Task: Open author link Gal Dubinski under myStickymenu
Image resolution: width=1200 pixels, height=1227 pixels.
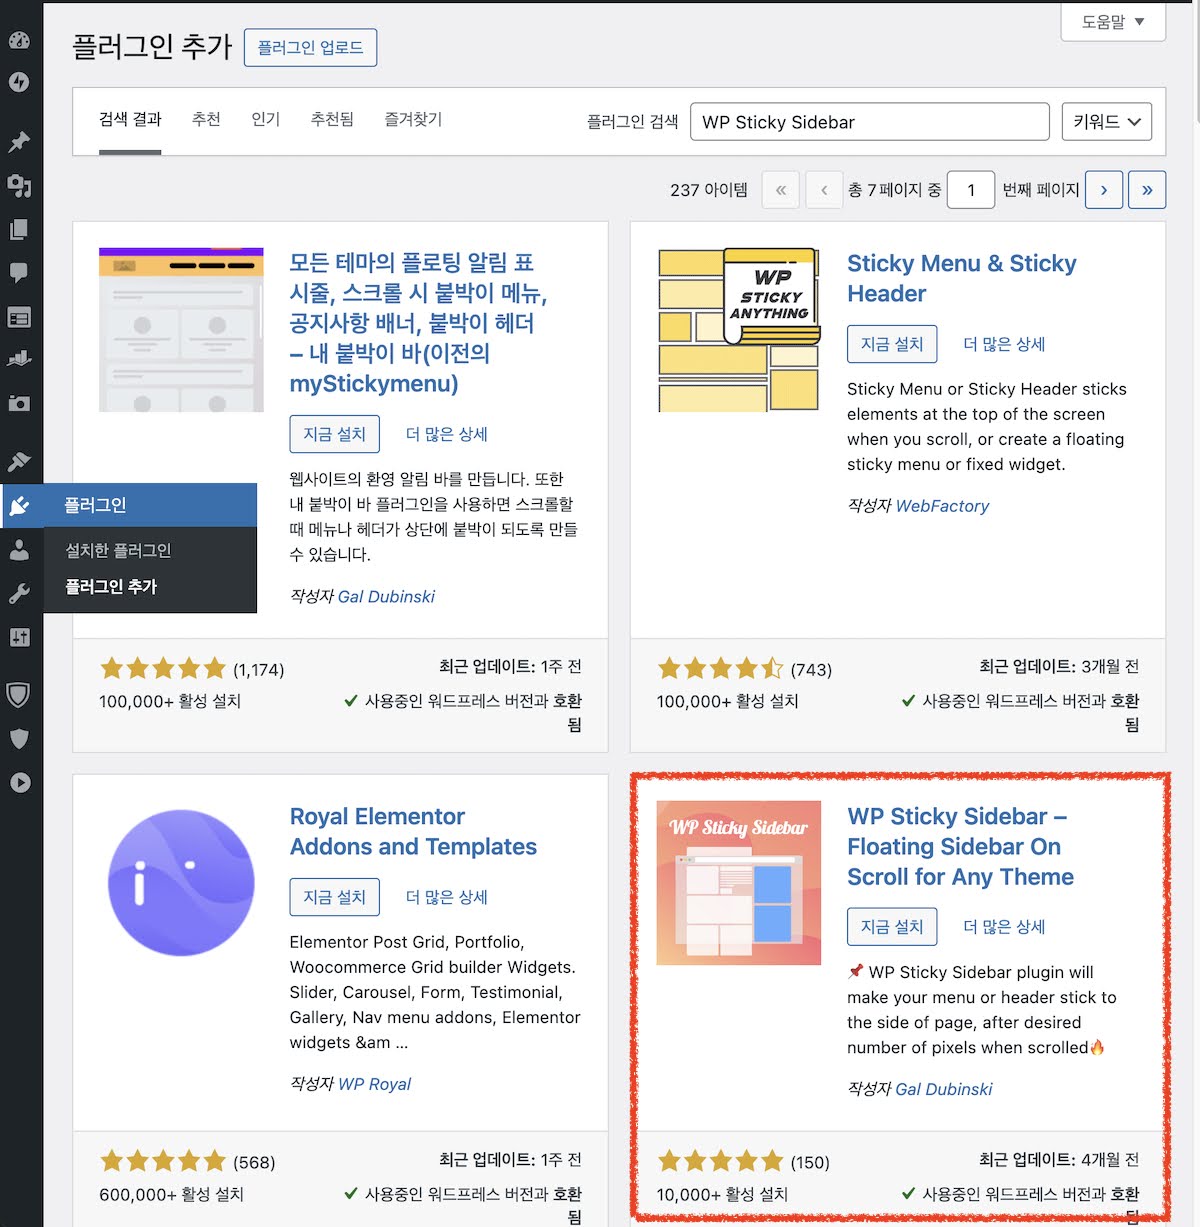Action: pyautogui.click(x=386, y=596)
